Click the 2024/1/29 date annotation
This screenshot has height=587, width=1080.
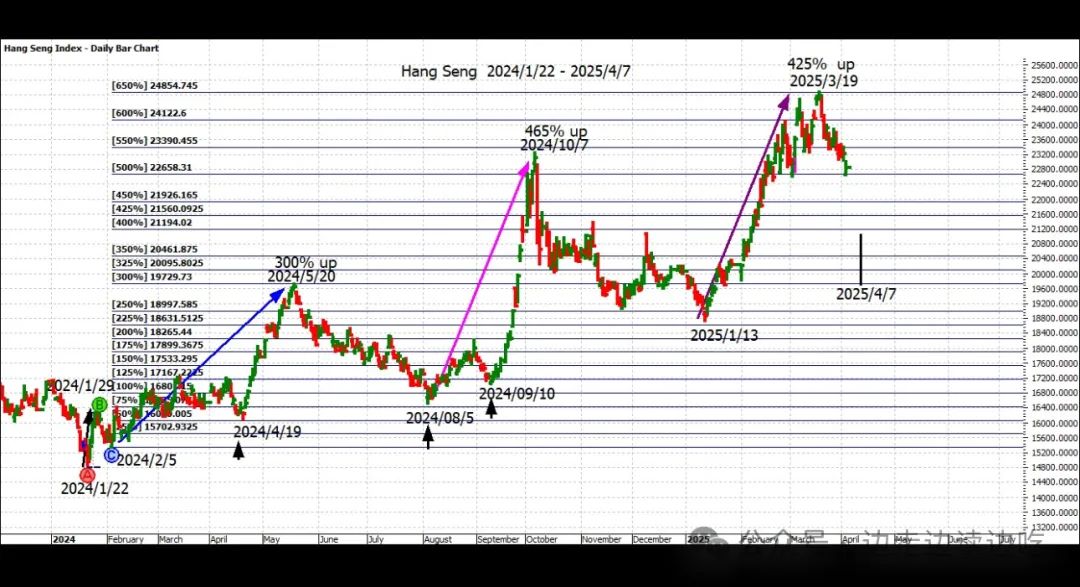(x=80, y=385)
